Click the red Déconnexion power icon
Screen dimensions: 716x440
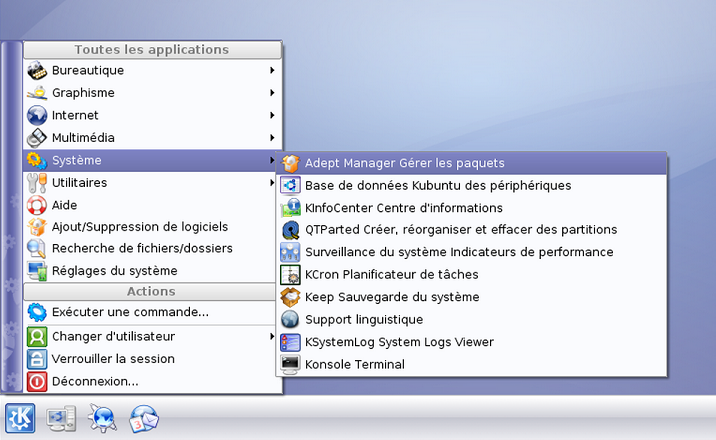(37, 381)
